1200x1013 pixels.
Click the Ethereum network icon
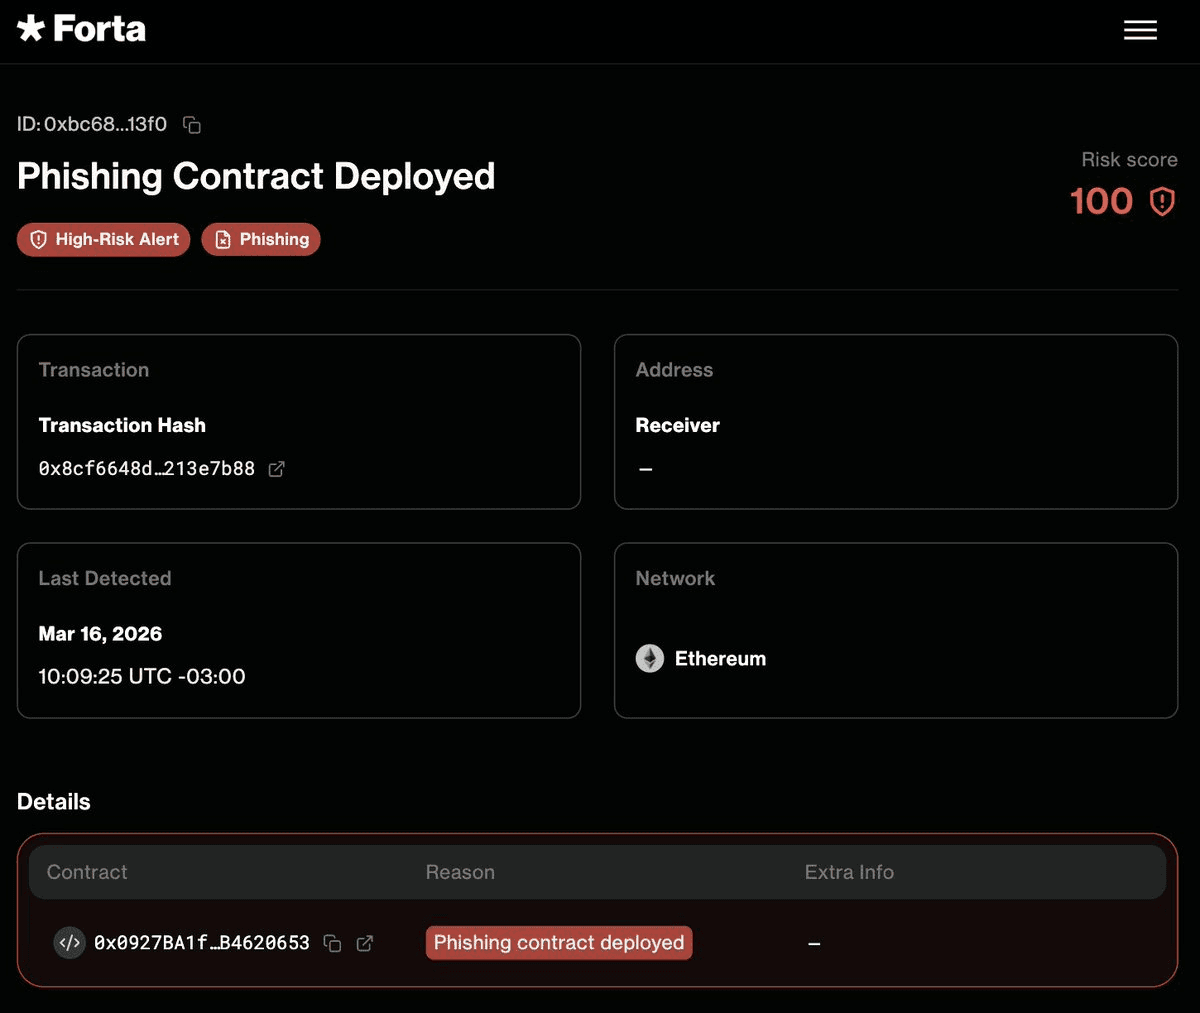coord(650,659)
